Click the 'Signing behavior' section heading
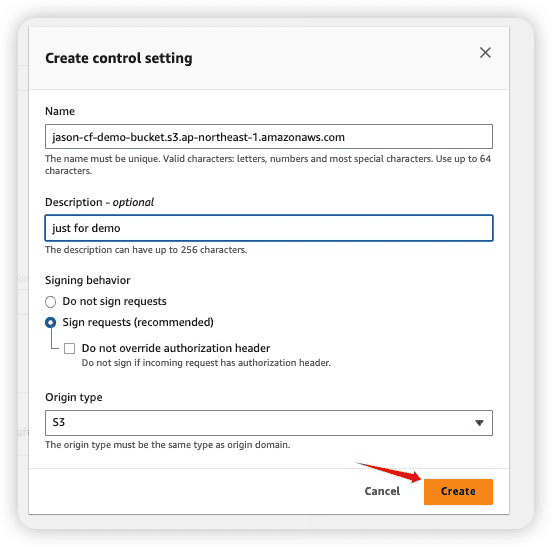 [88, 280]
